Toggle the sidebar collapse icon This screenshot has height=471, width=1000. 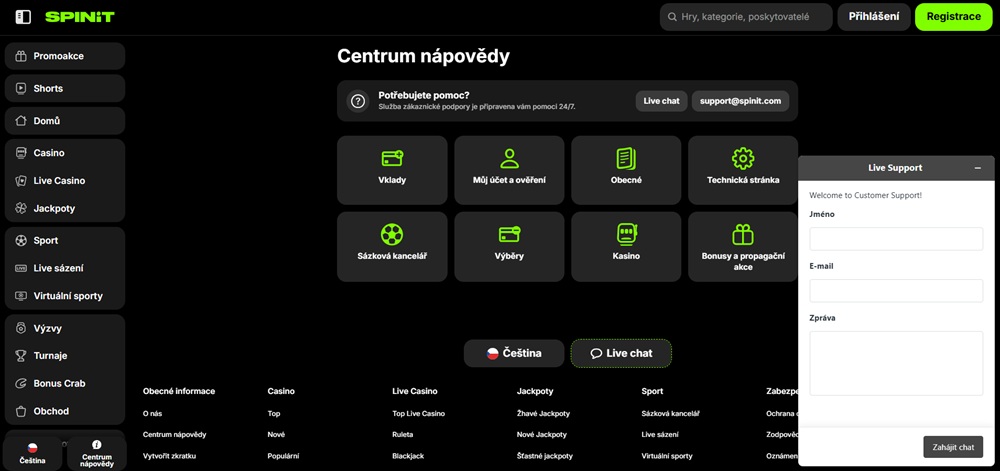tap(23, 17)
